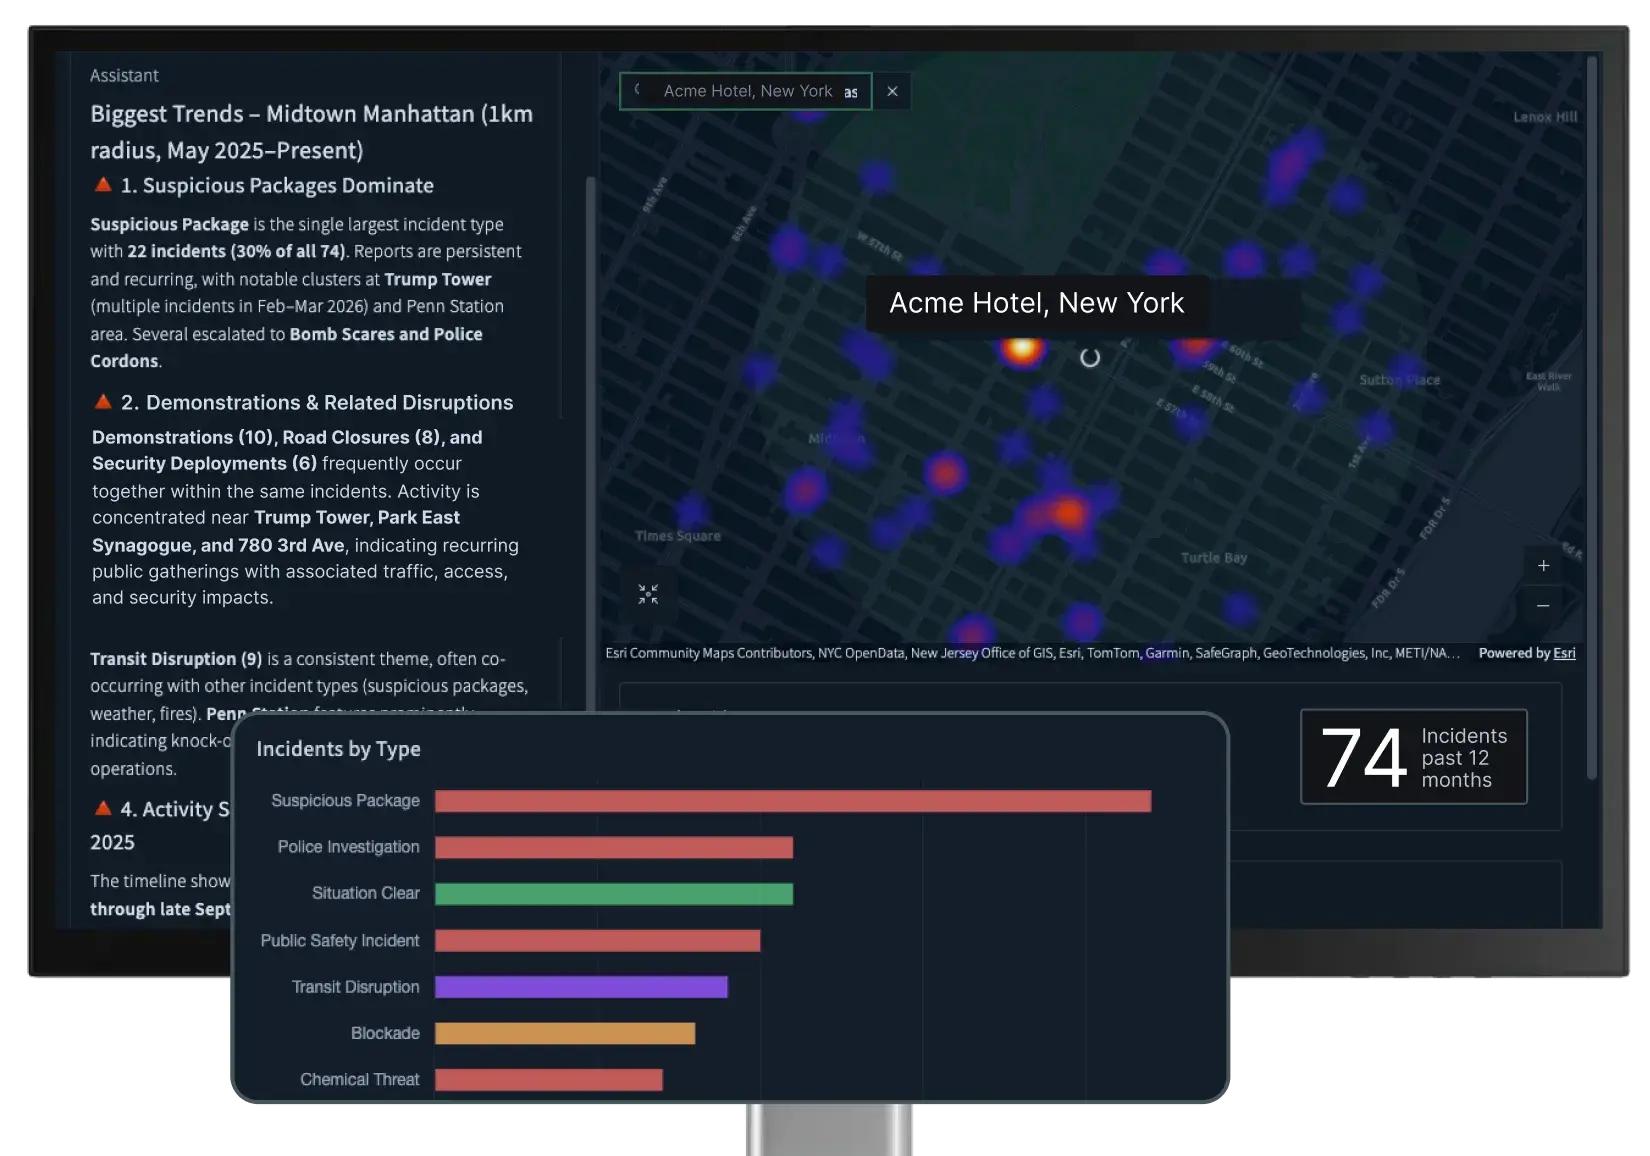
Task: Open the Esri link in map attribution
Action: pyautogui.click(x=1564, y=653)
